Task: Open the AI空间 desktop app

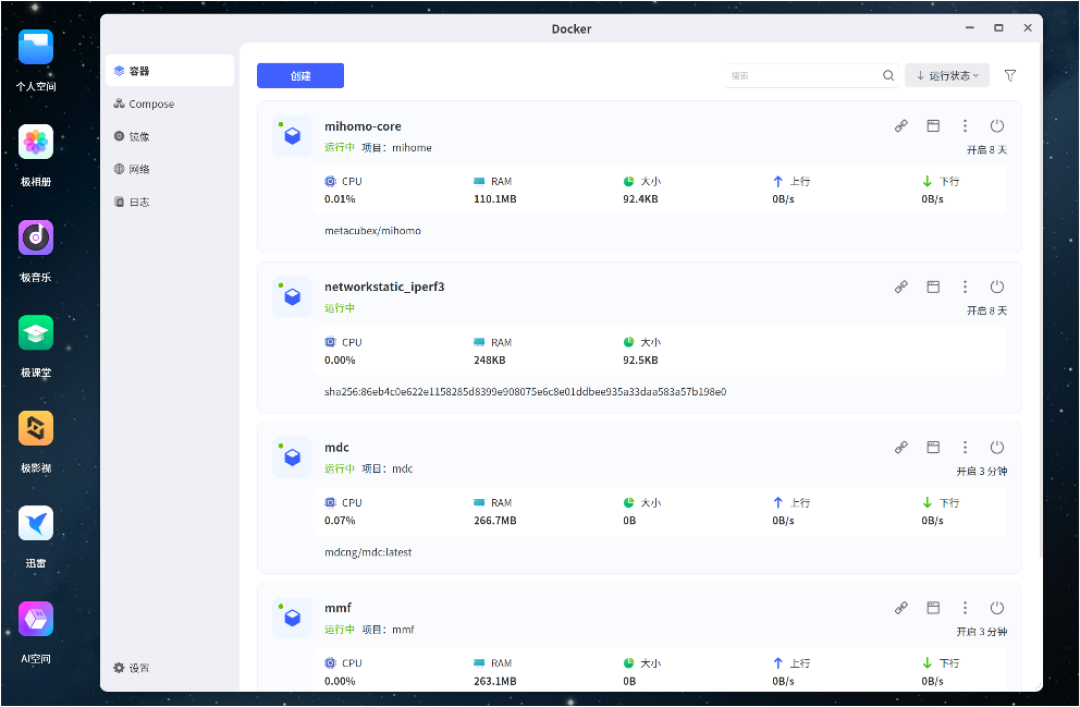Action: point(36,619)
